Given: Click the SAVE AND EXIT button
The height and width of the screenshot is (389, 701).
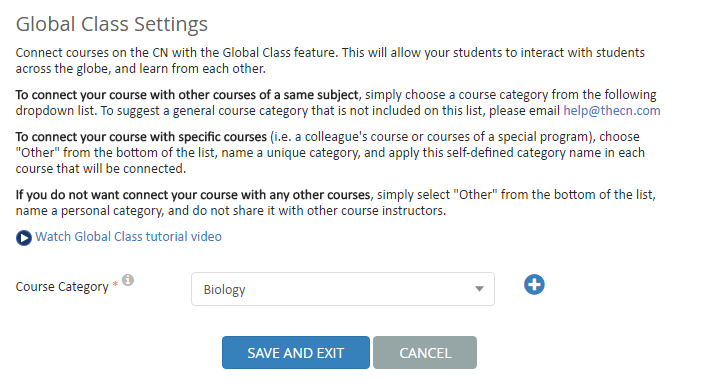Looking at the screenshot, I should 296,353.
